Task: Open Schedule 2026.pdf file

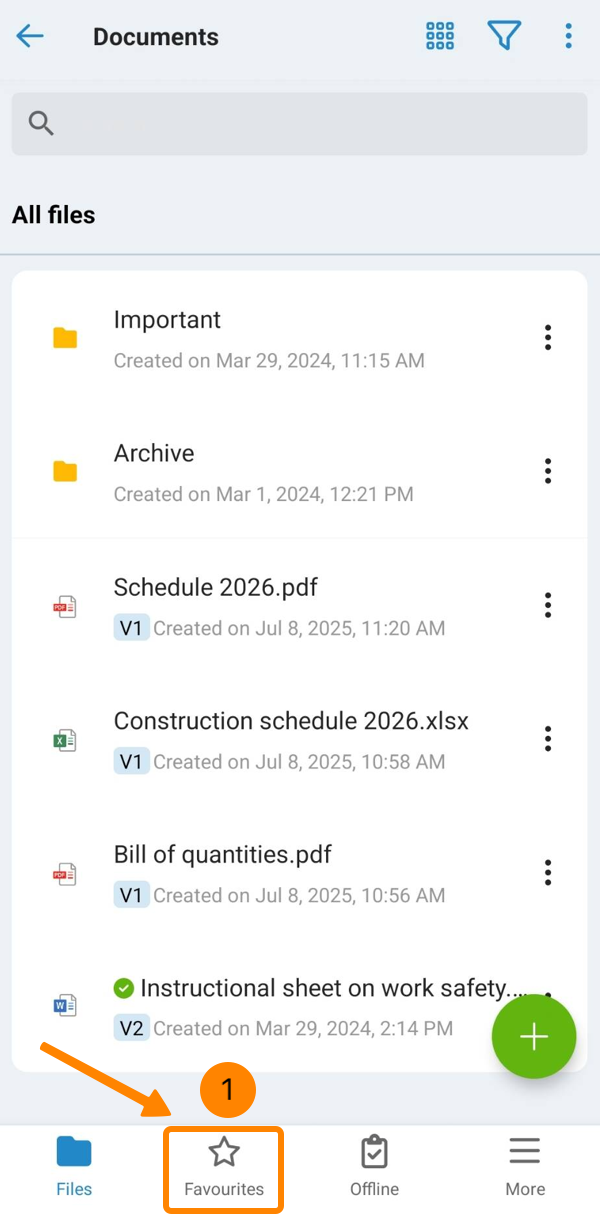Action: 215,588
